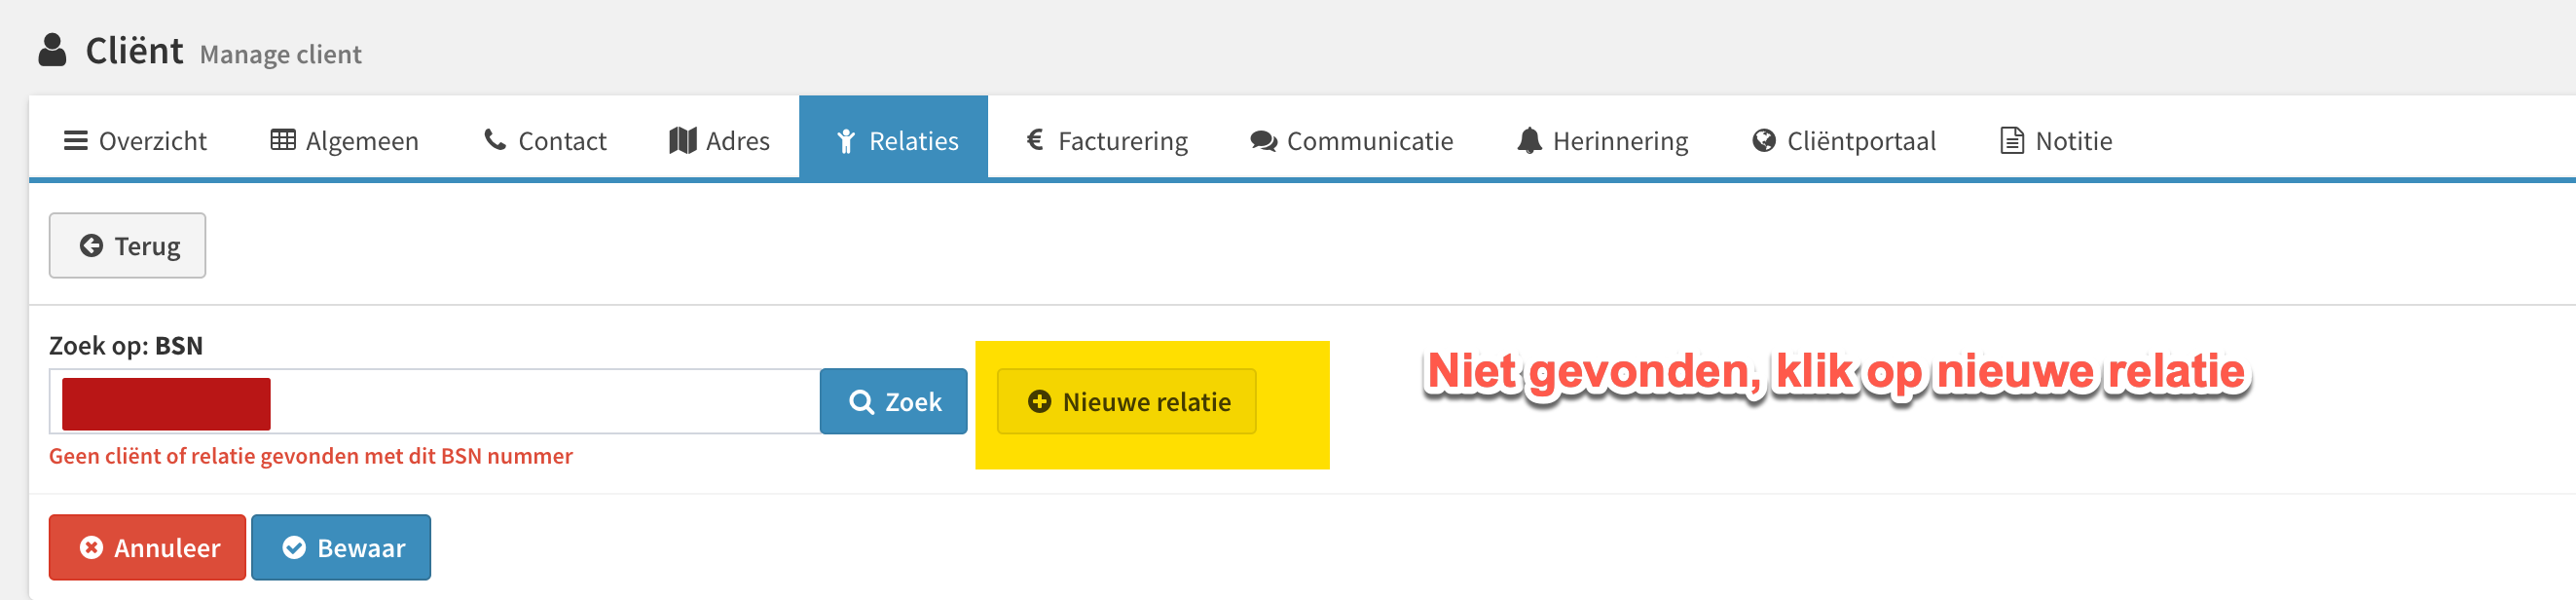The image size is (2576, 600).
Task: Open the Cliëntportaal tab
Action: 1844,138
